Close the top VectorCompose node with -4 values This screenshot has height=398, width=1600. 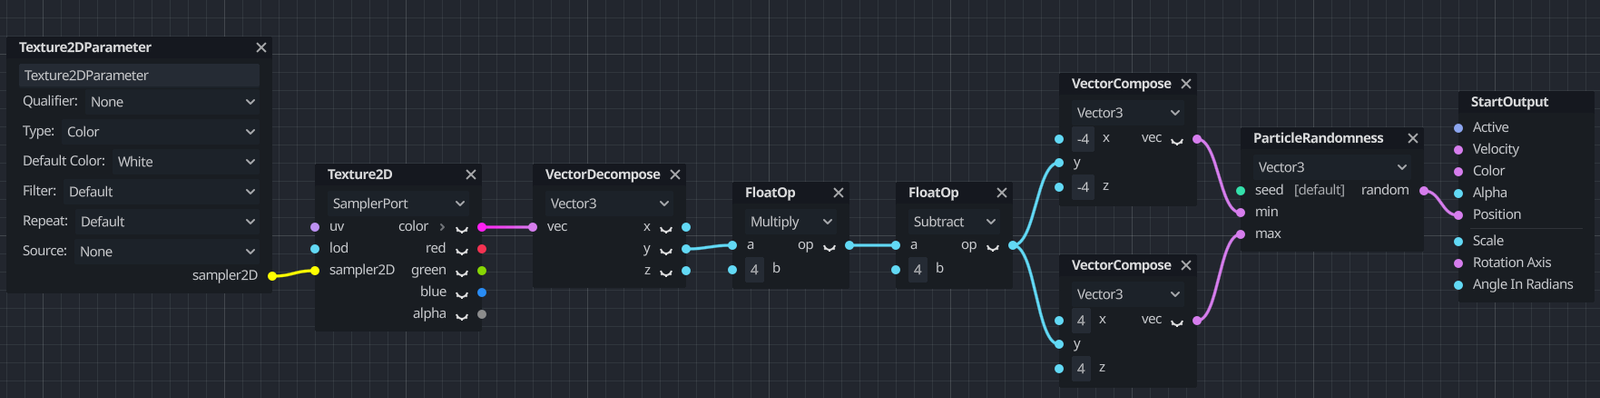1186,84
